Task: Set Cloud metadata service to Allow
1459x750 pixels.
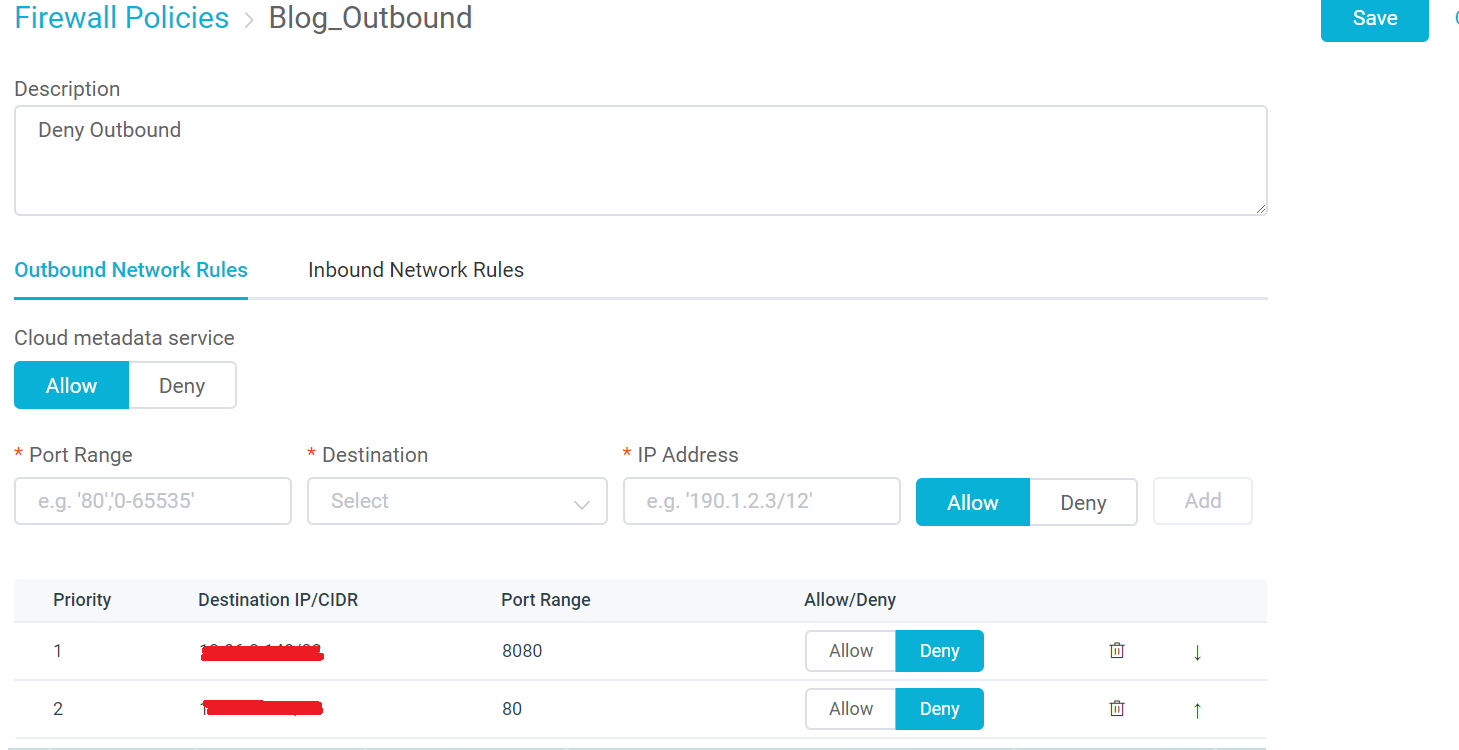Action: (x=72, y=386)
